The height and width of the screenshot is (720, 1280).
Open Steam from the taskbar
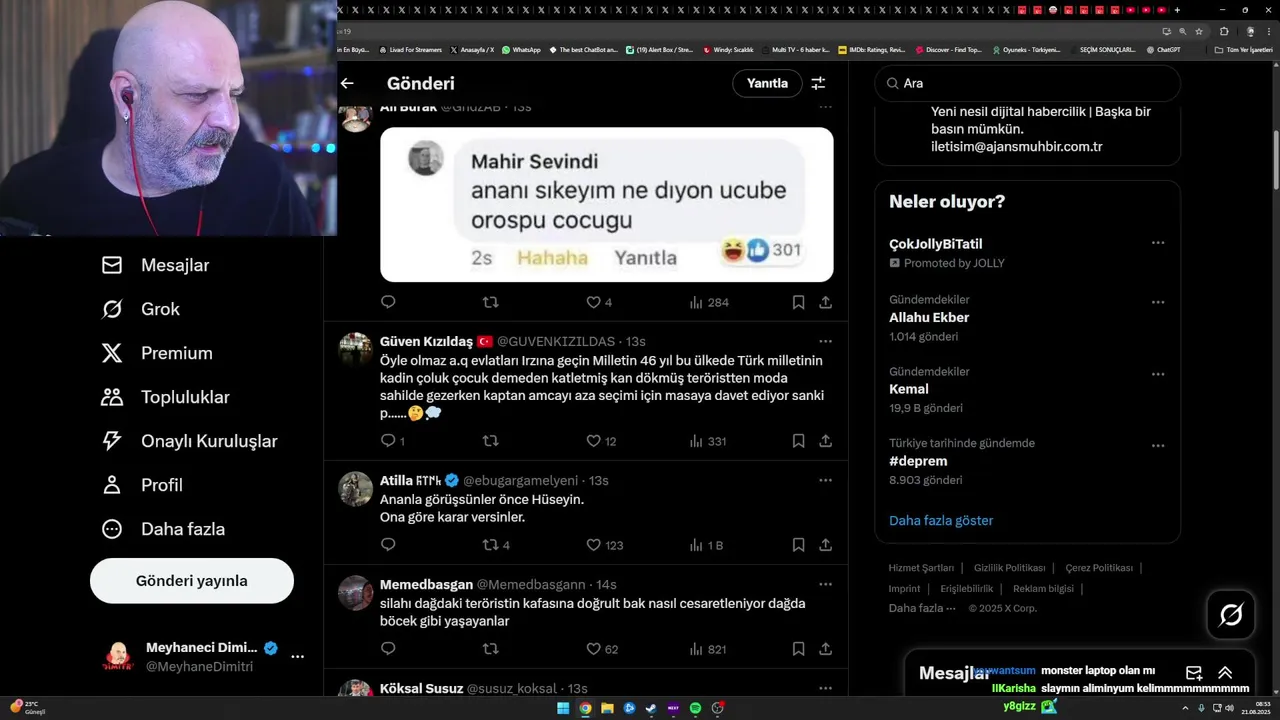click(x=651, y=708)
